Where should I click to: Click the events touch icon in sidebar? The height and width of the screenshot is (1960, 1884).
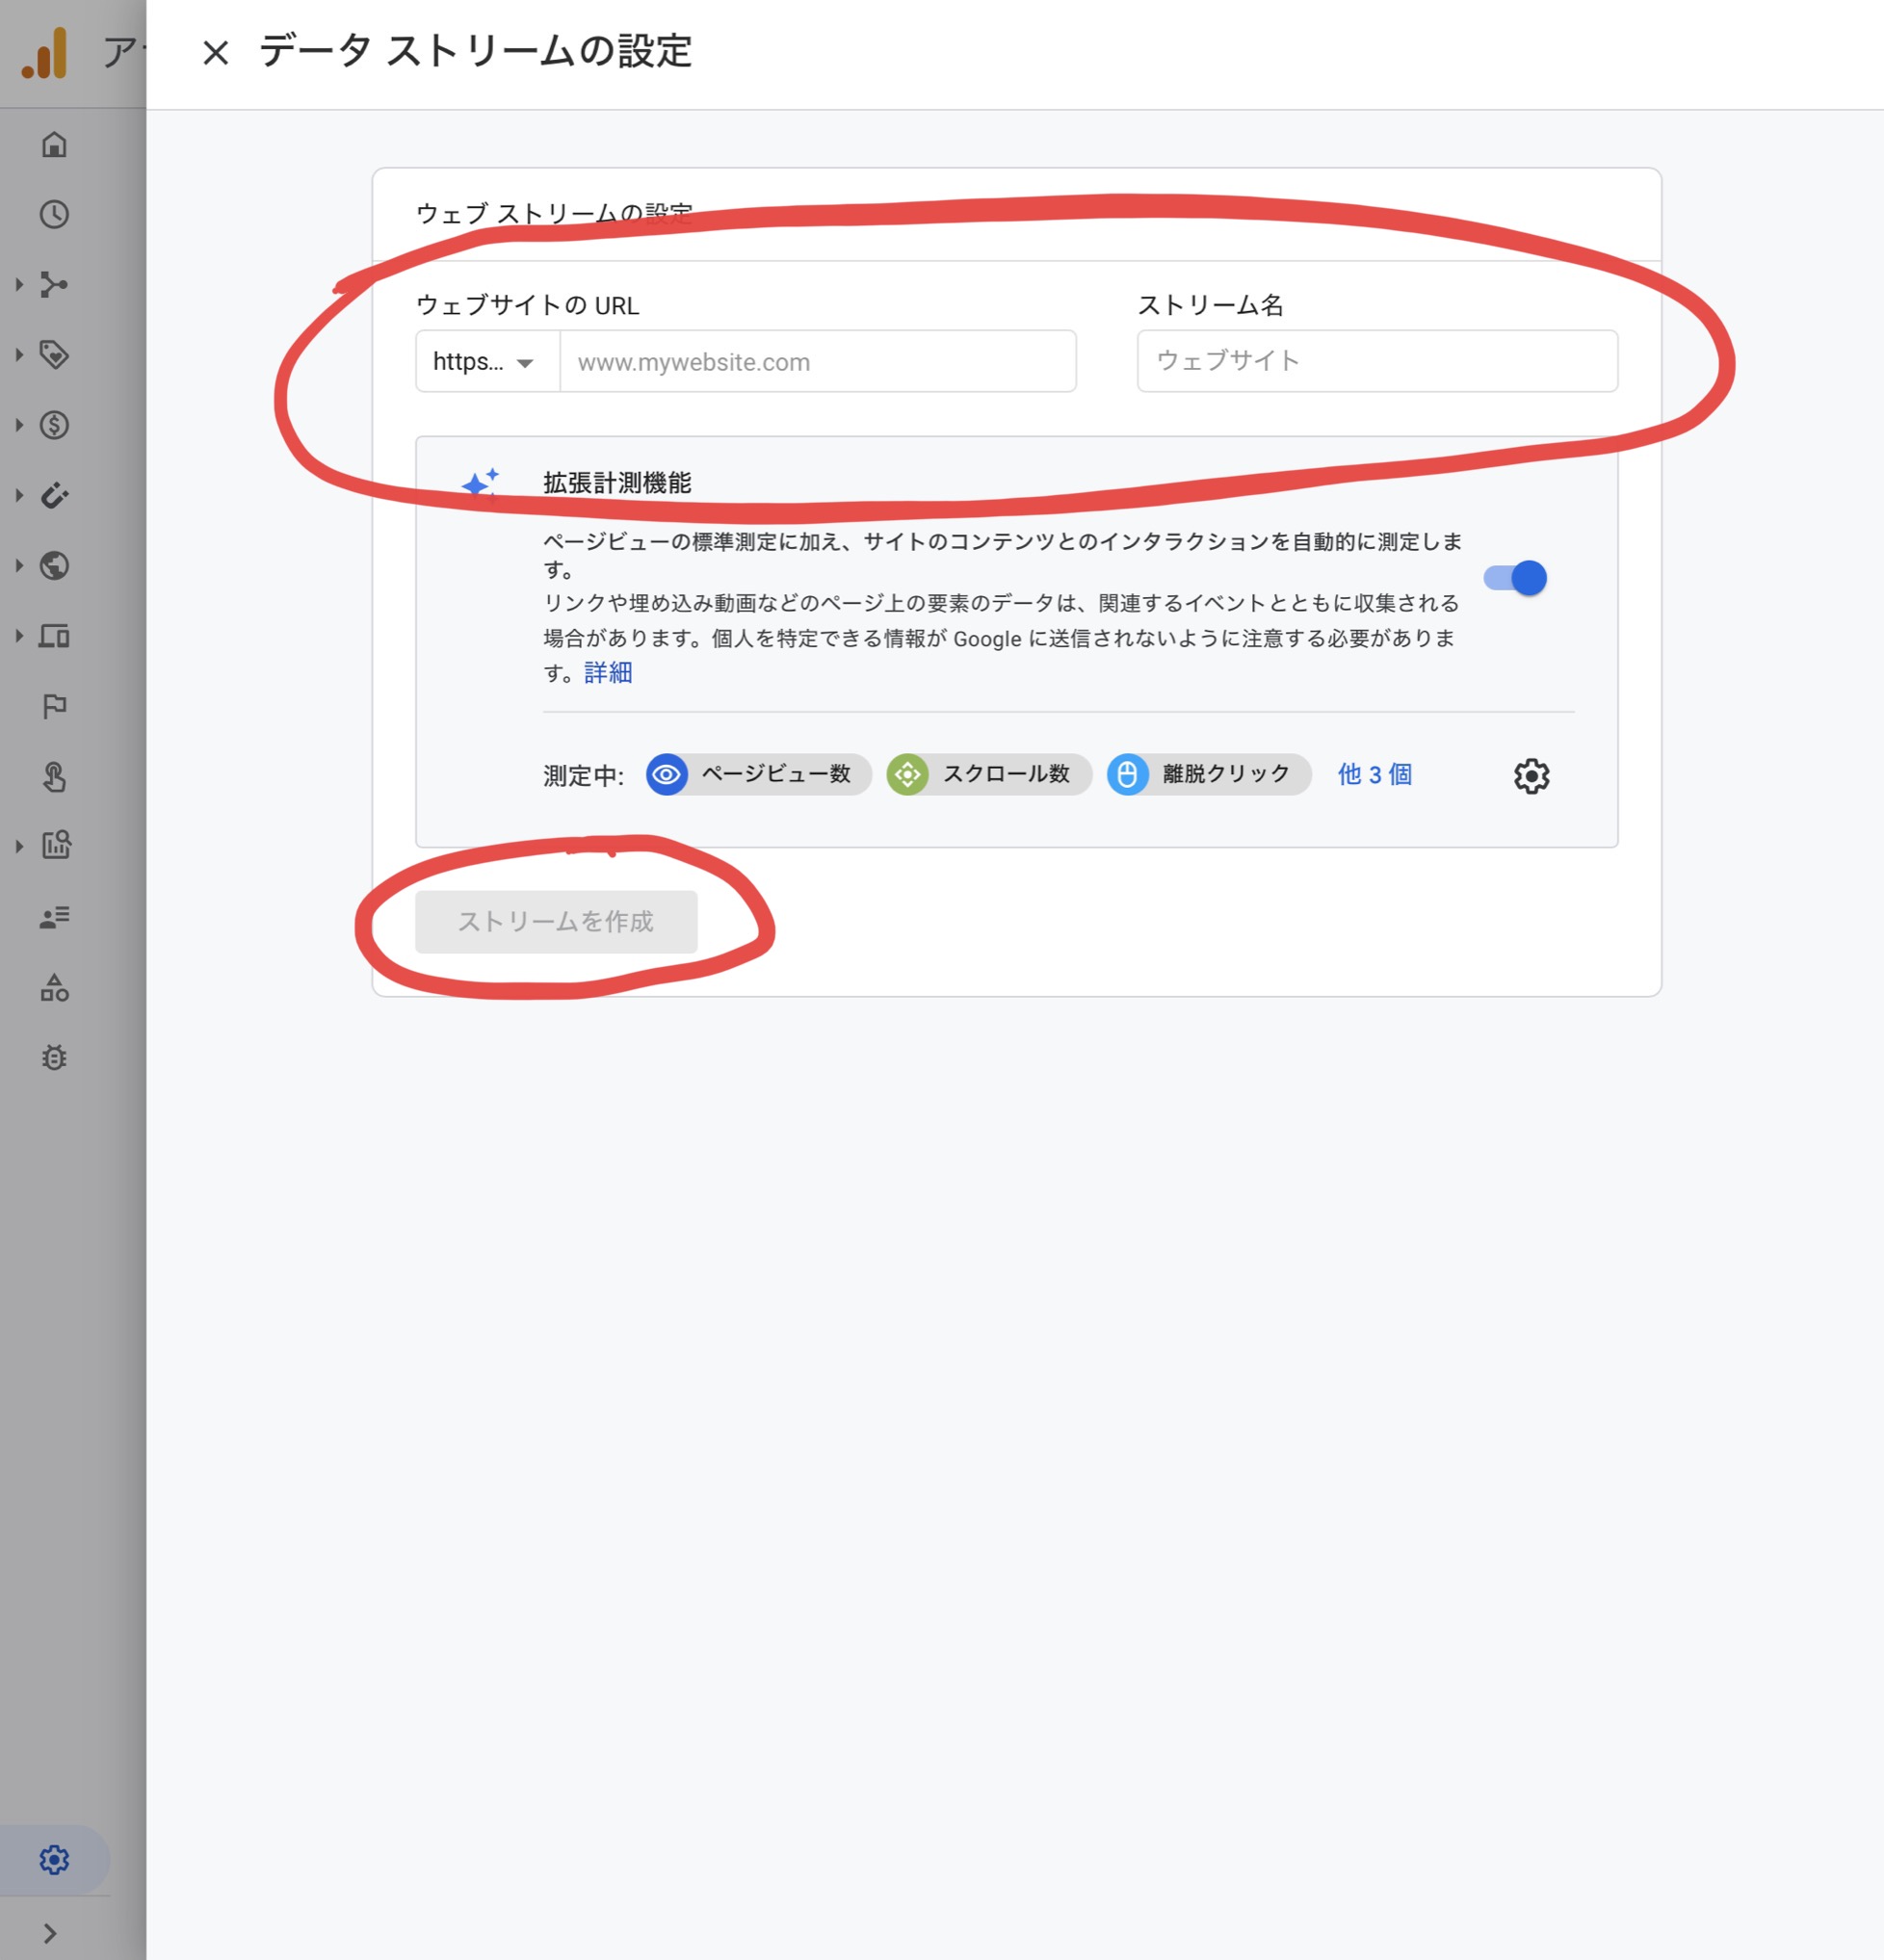54,777
